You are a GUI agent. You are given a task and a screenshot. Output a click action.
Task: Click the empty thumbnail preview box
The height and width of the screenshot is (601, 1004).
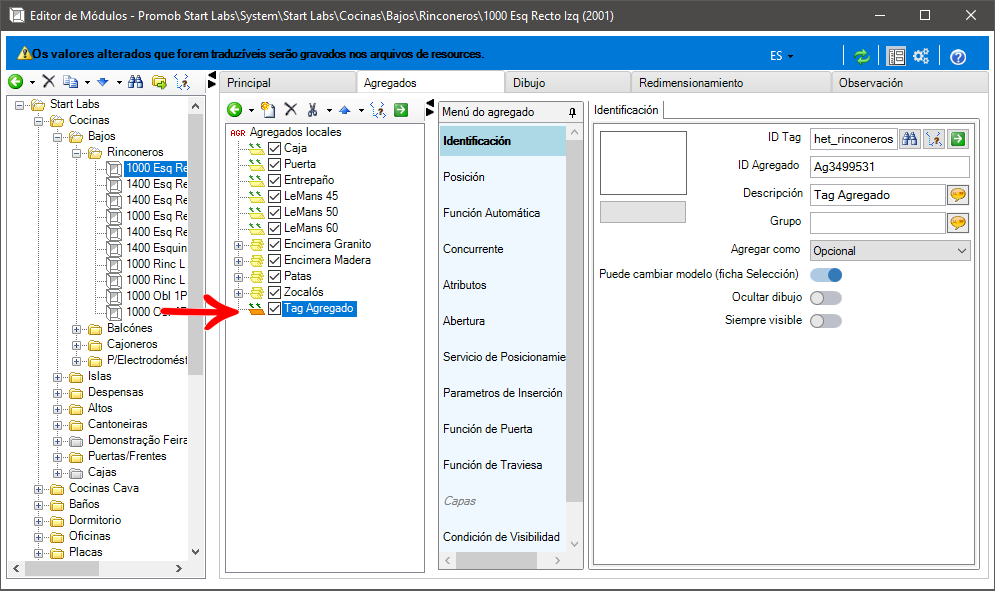click(643, 163)
